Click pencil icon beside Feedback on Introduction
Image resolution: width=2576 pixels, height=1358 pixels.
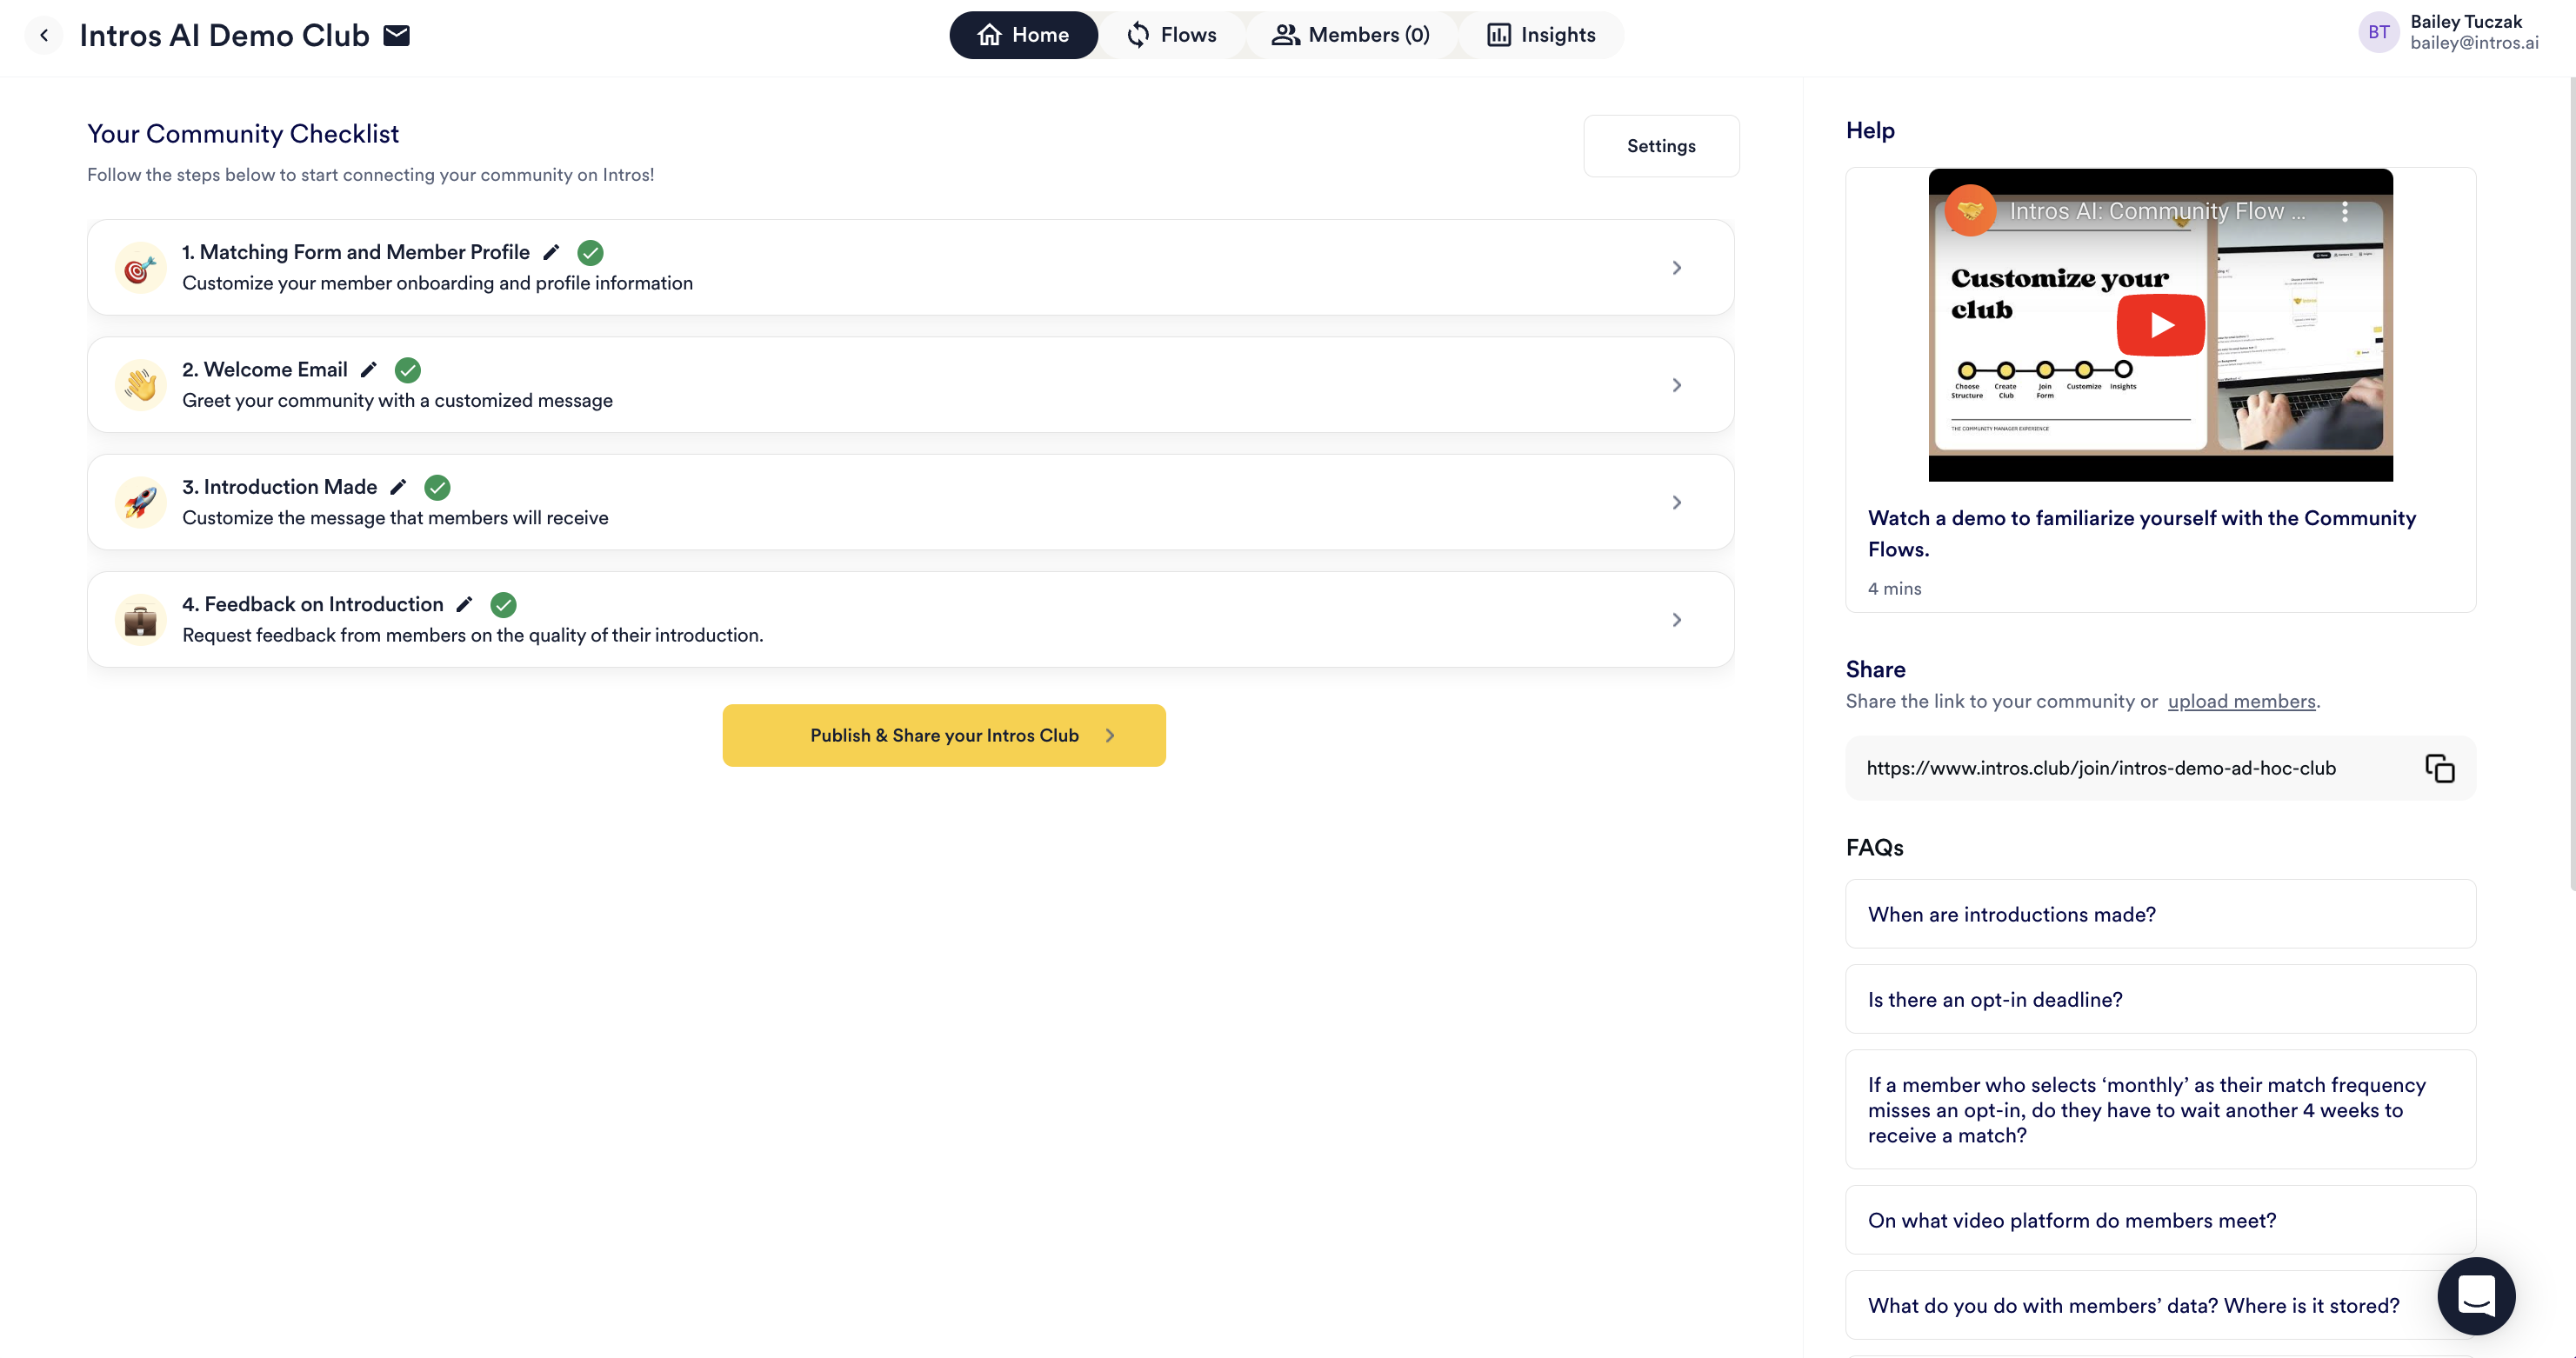[x=464, y=604]
